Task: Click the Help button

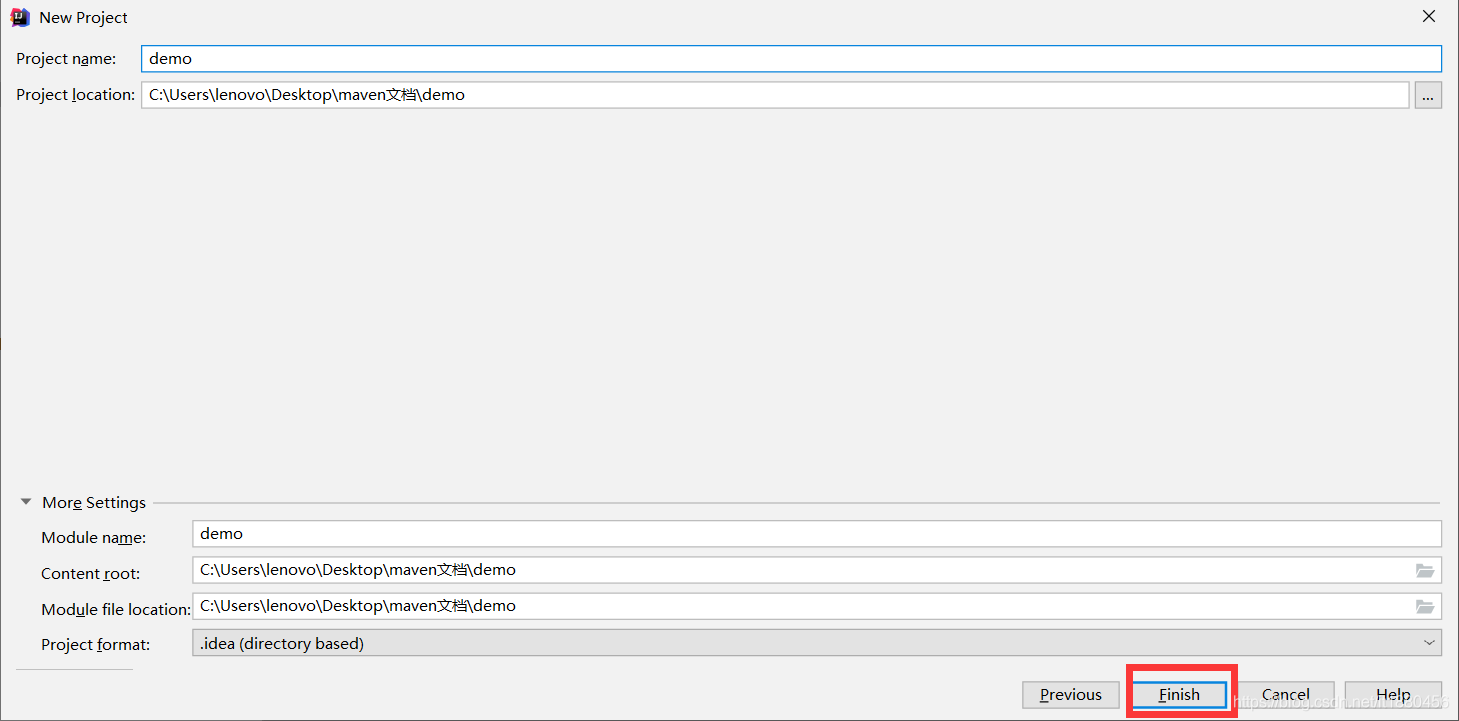Action: pos(1393,694)
